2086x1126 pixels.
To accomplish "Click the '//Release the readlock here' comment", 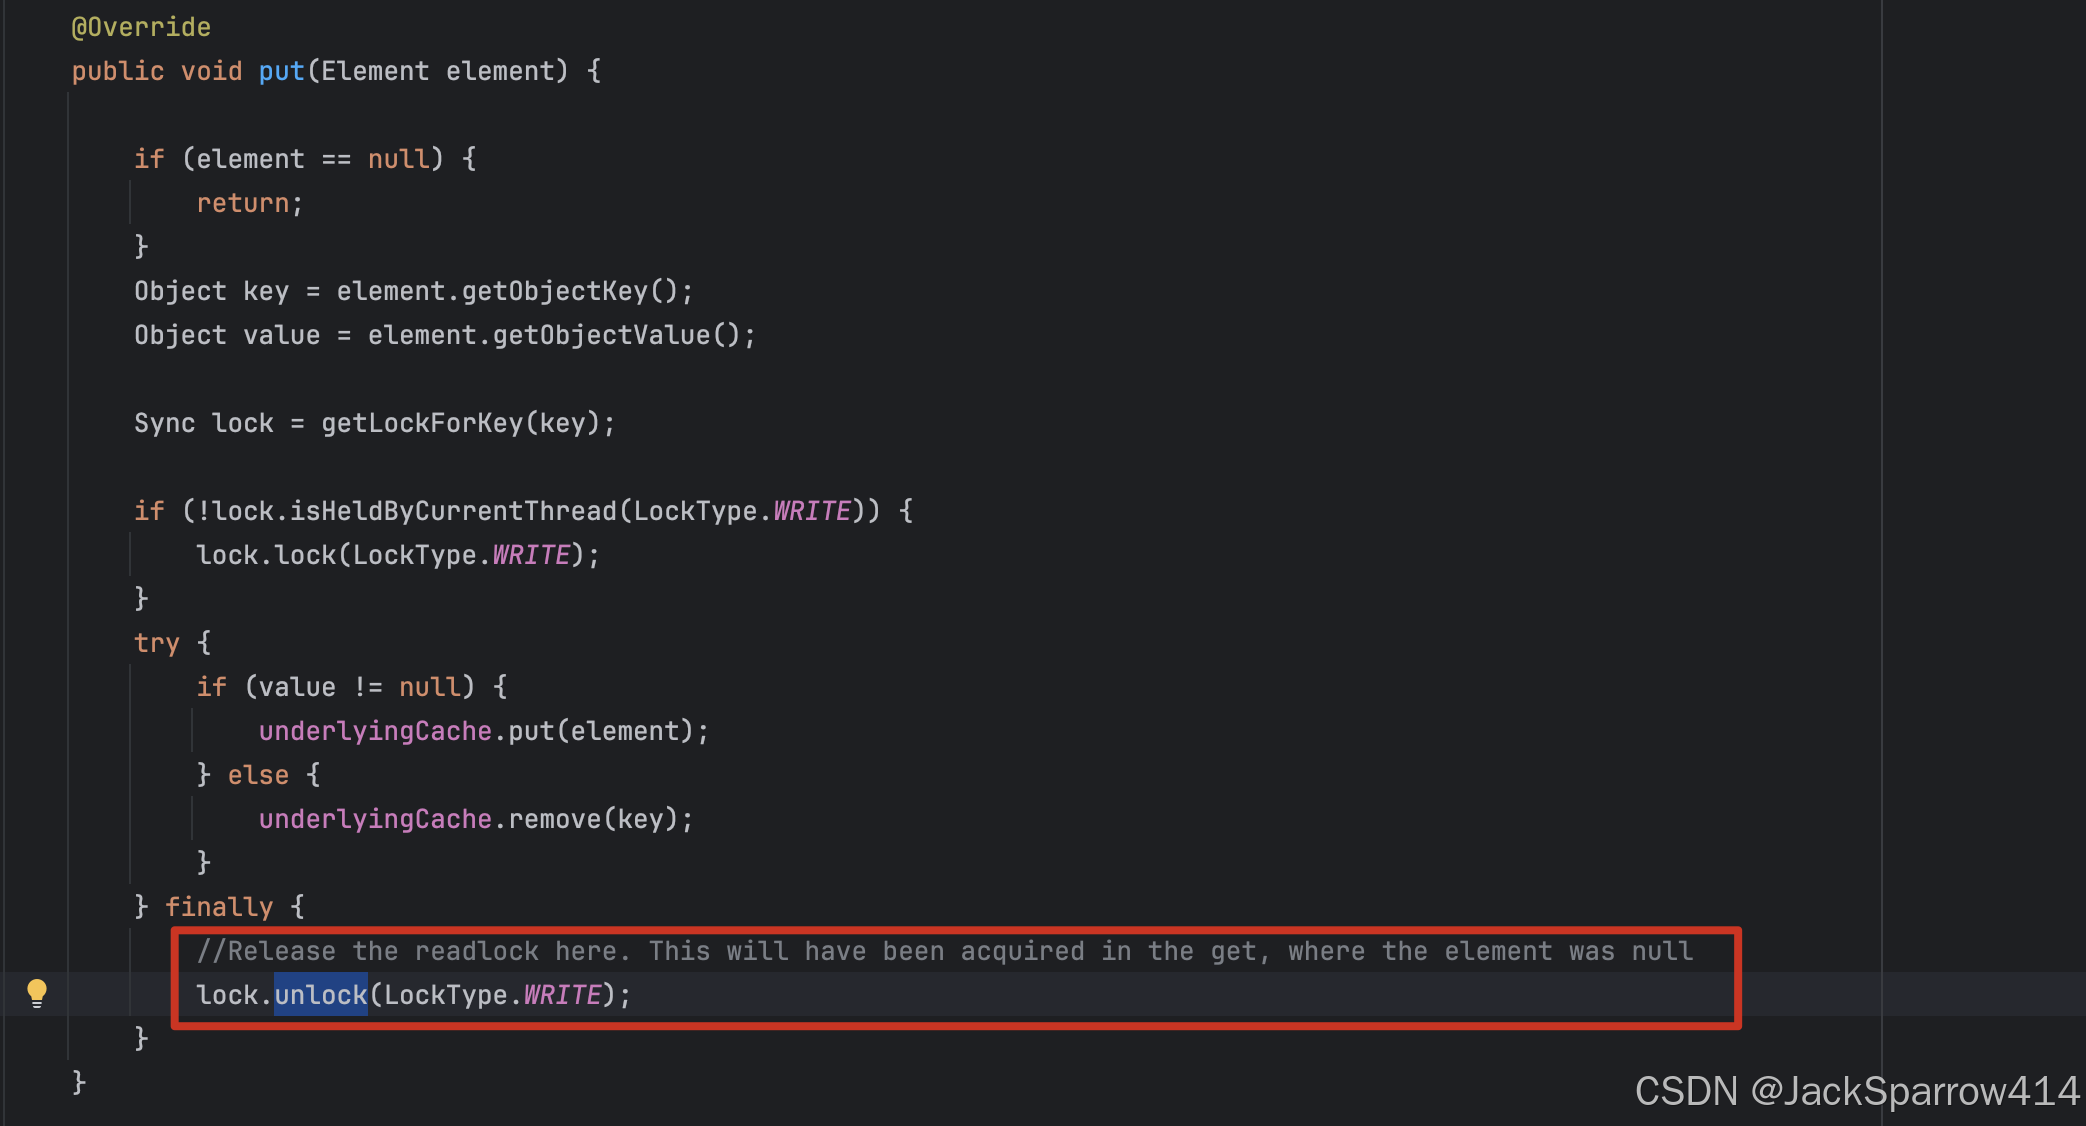I will 945,951.
